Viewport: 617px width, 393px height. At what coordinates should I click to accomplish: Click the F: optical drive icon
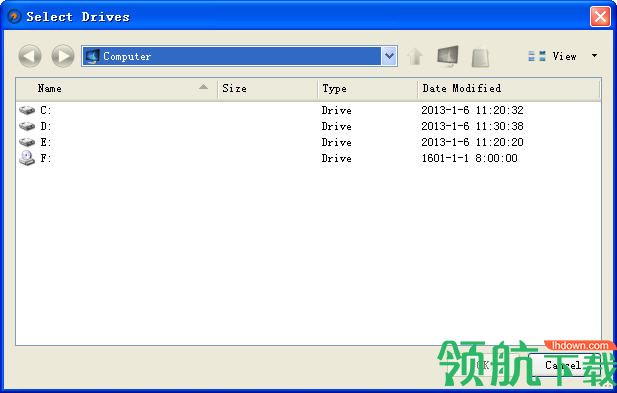coord(27,158)
